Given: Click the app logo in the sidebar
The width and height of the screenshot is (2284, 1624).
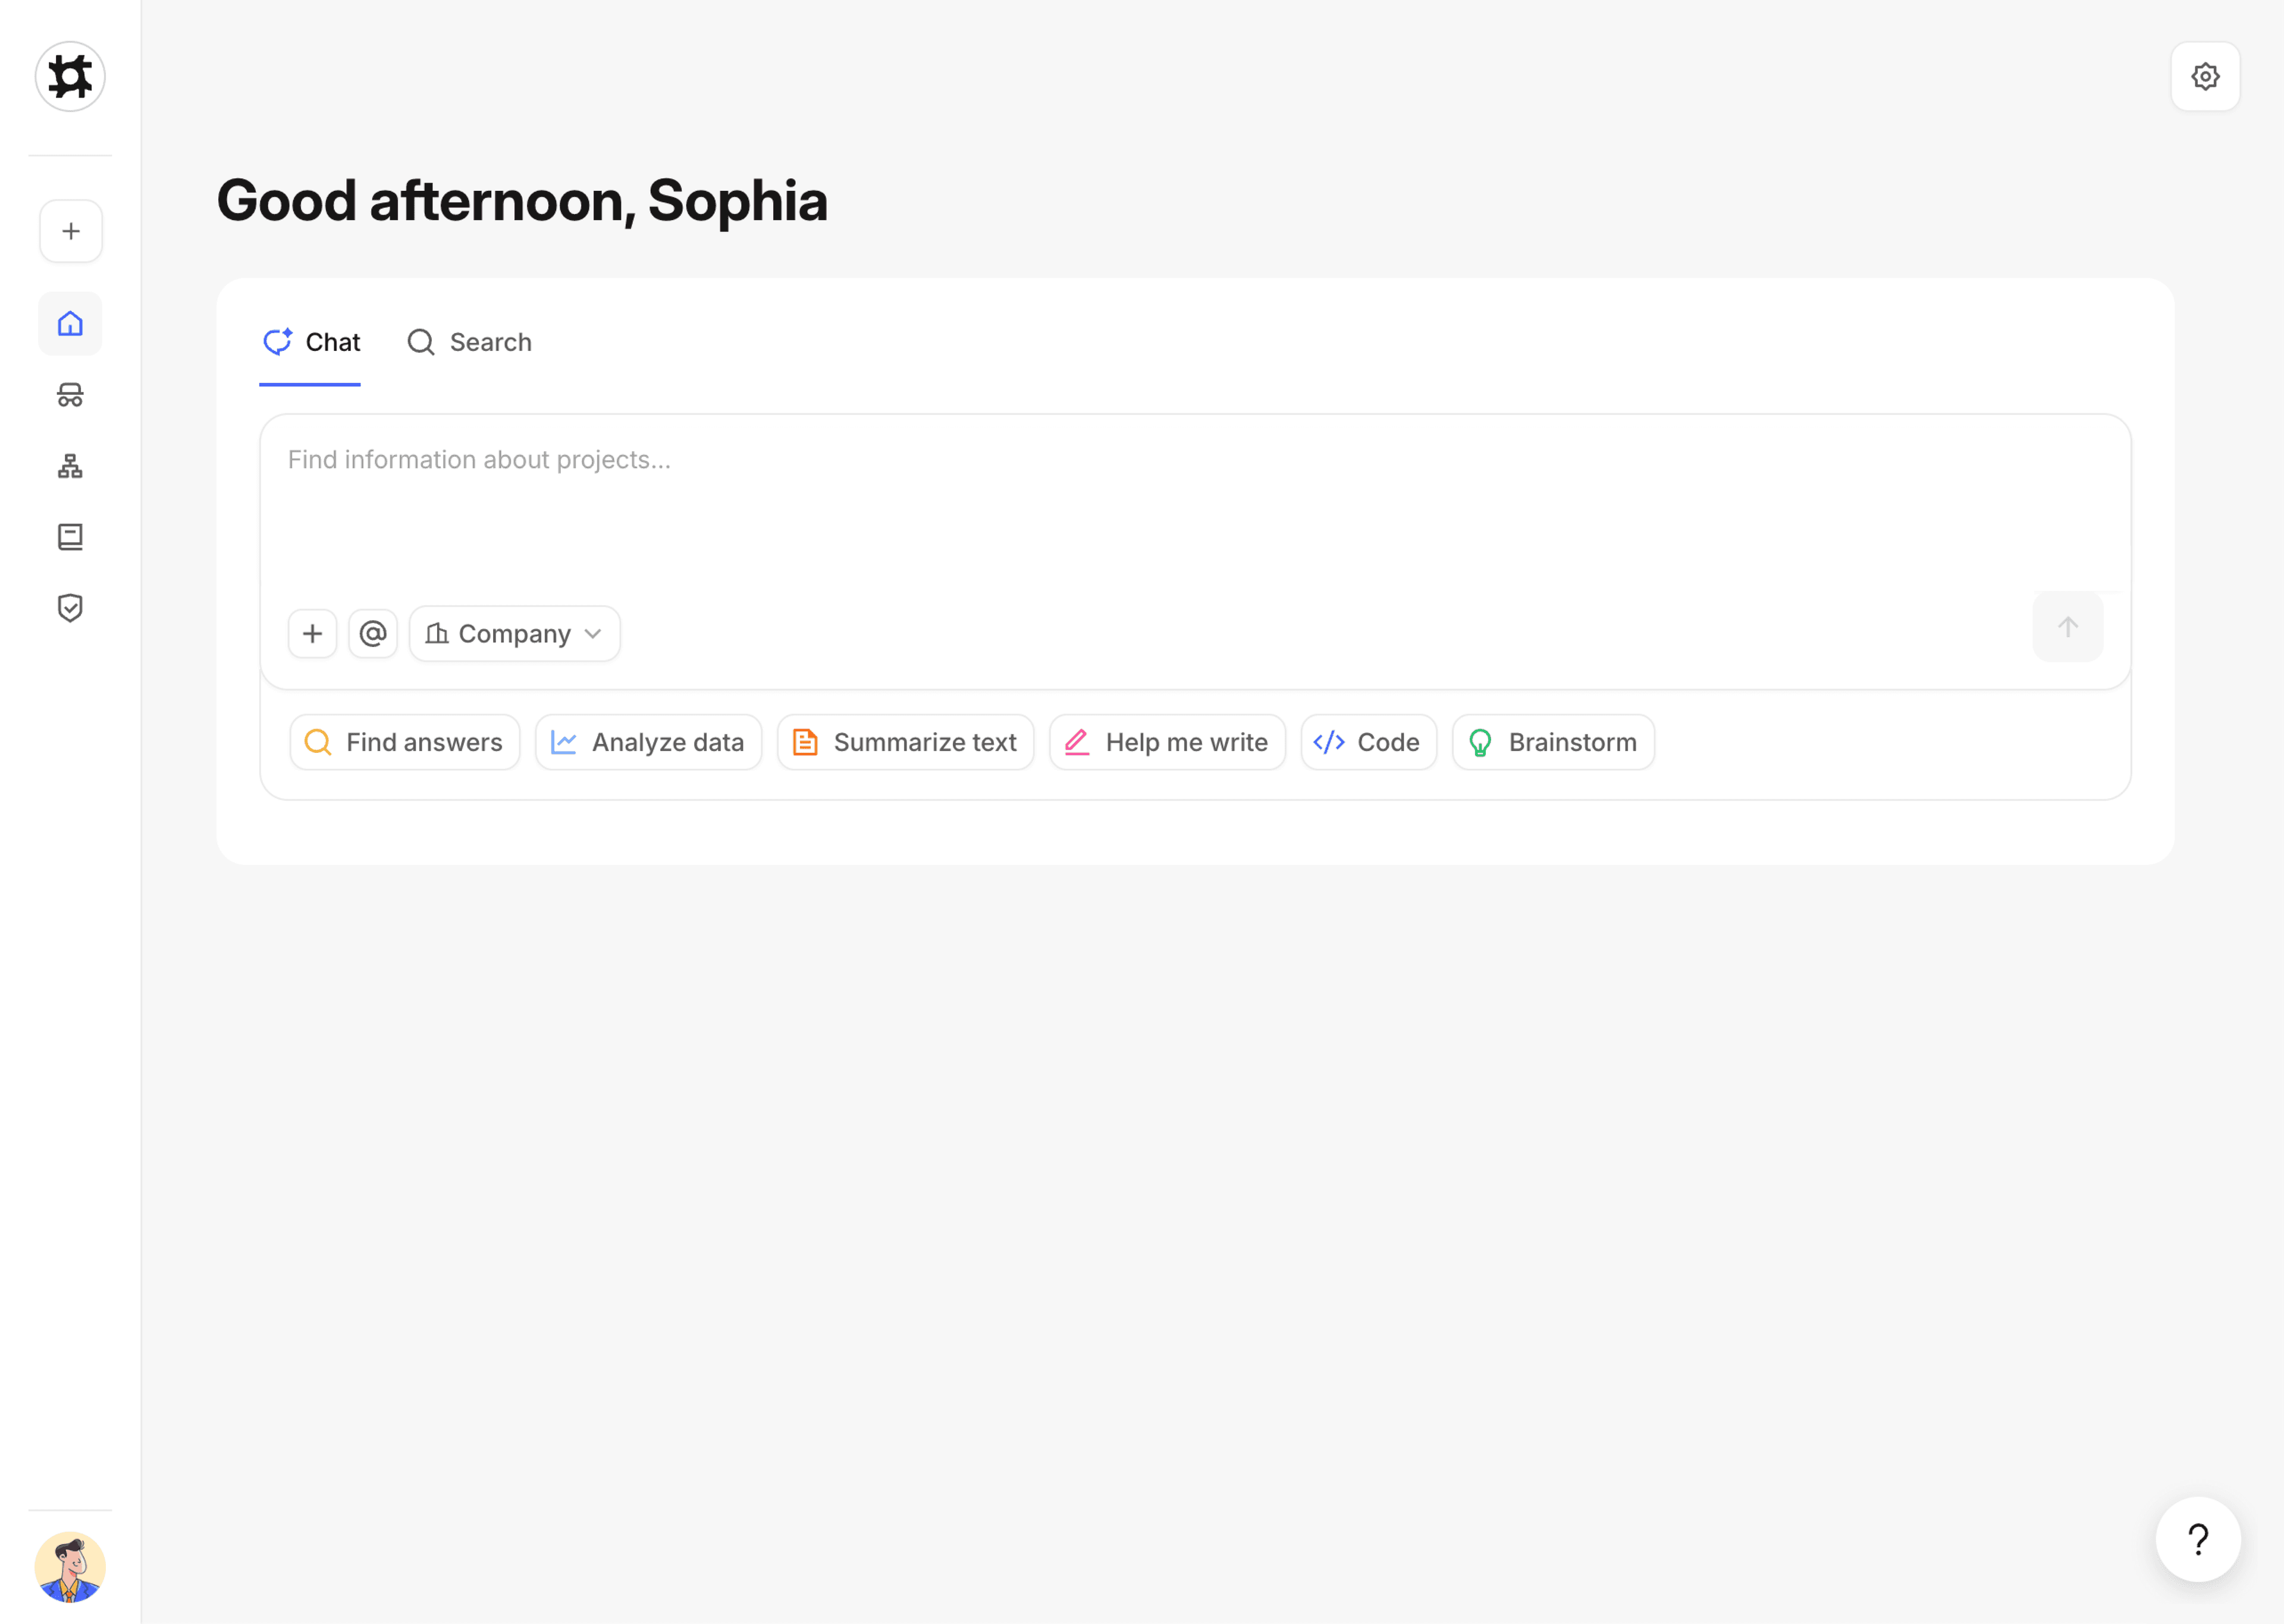Looking at the screenshot, I should 70,76.
